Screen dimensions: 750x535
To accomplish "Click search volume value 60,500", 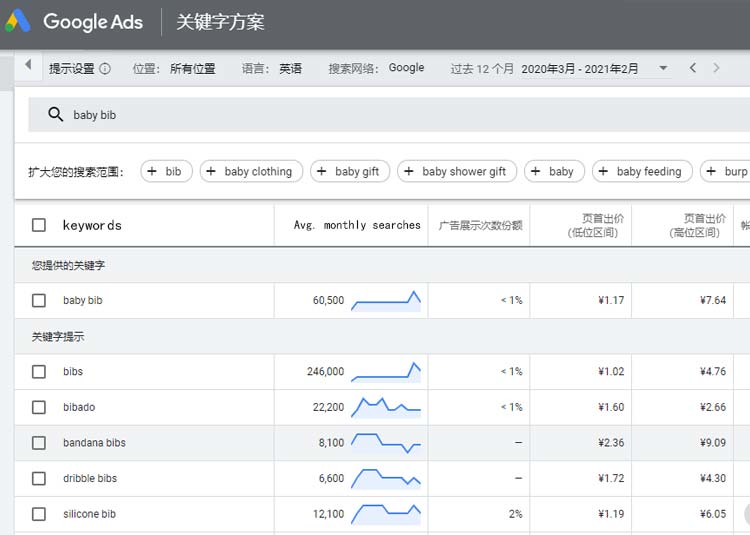I will (x=328, y=301).
